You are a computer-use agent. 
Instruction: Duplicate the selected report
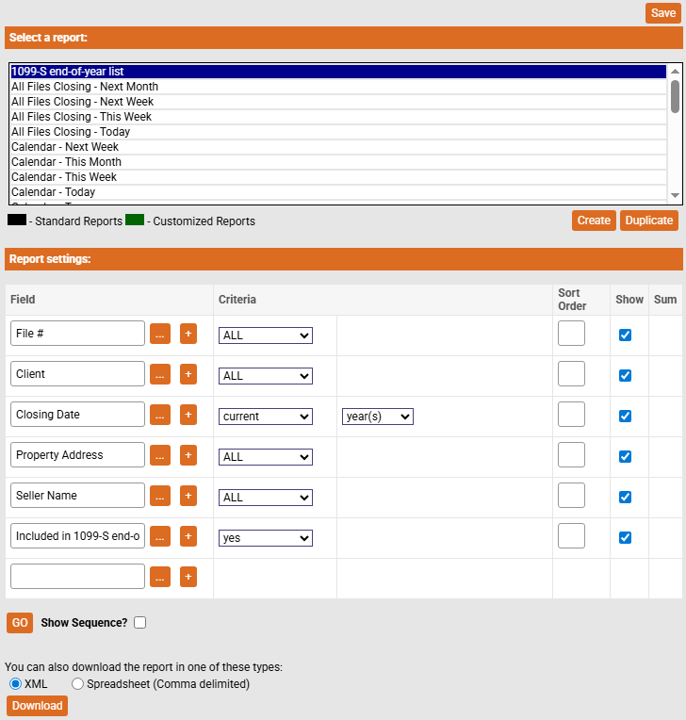(x=649, y=220)
